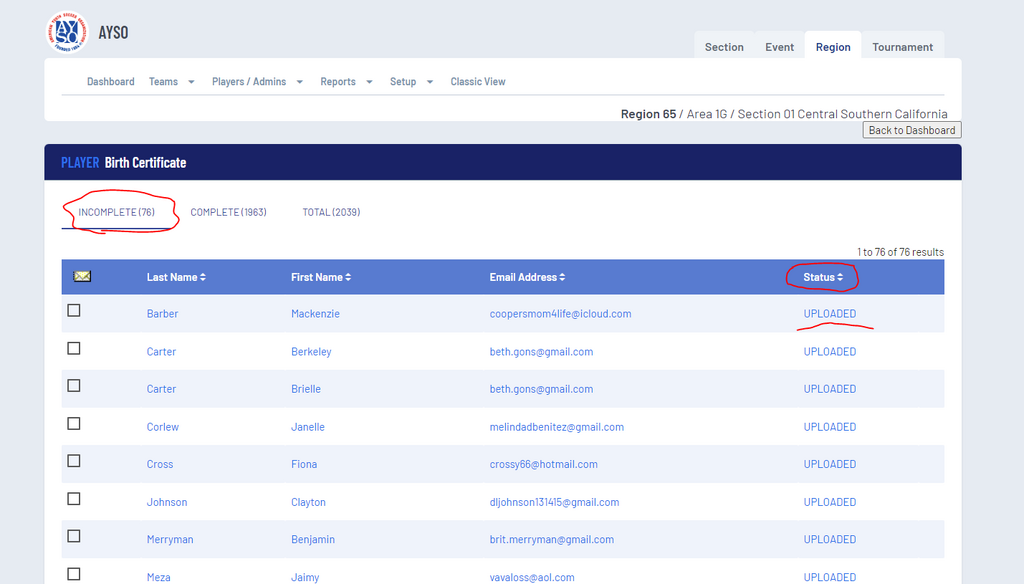Check the box for Barber Mackenzie

[x=74, y=311]
